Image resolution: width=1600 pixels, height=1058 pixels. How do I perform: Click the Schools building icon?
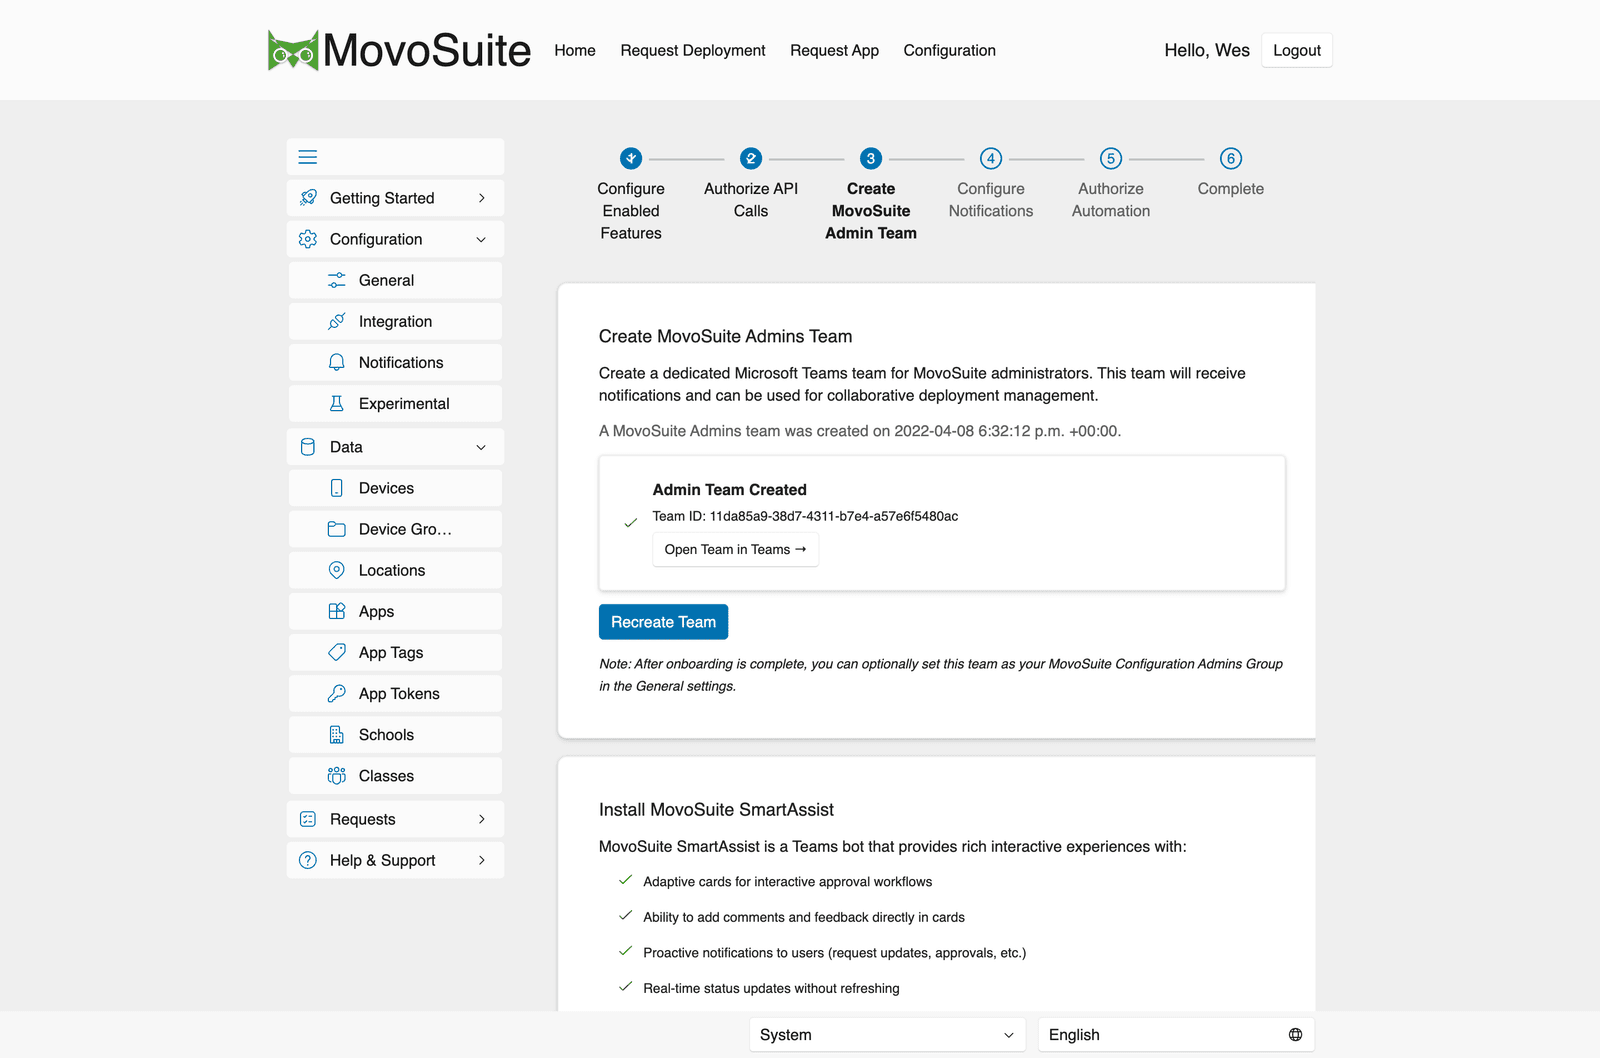click(x=337, y=734)
